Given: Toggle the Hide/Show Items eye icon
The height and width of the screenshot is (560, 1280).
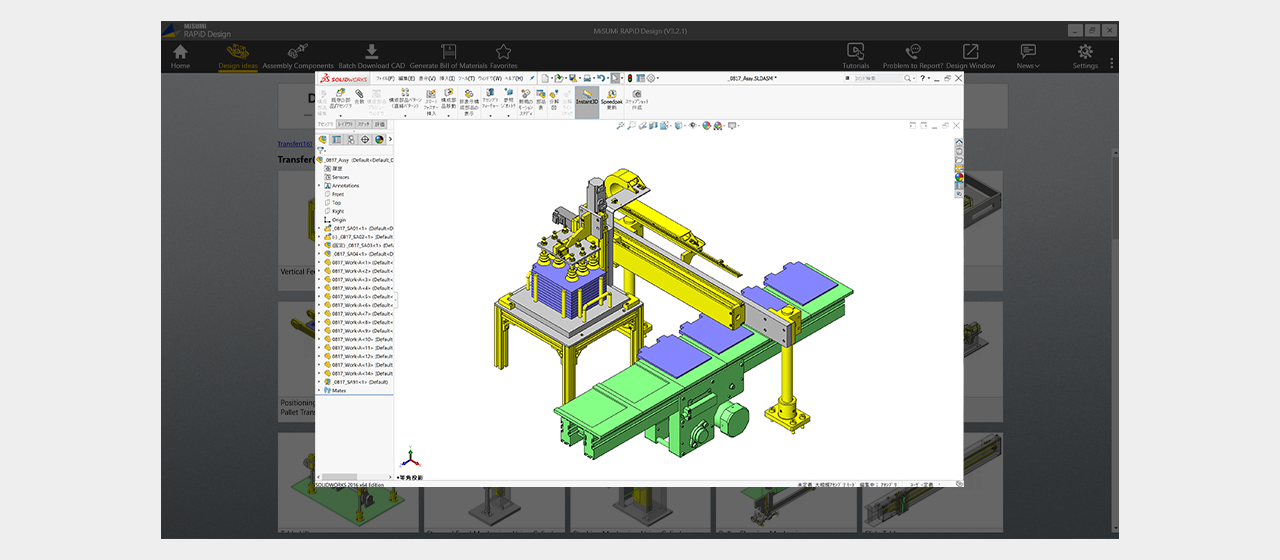Looking at the screenshot, I should coord(693,126).
